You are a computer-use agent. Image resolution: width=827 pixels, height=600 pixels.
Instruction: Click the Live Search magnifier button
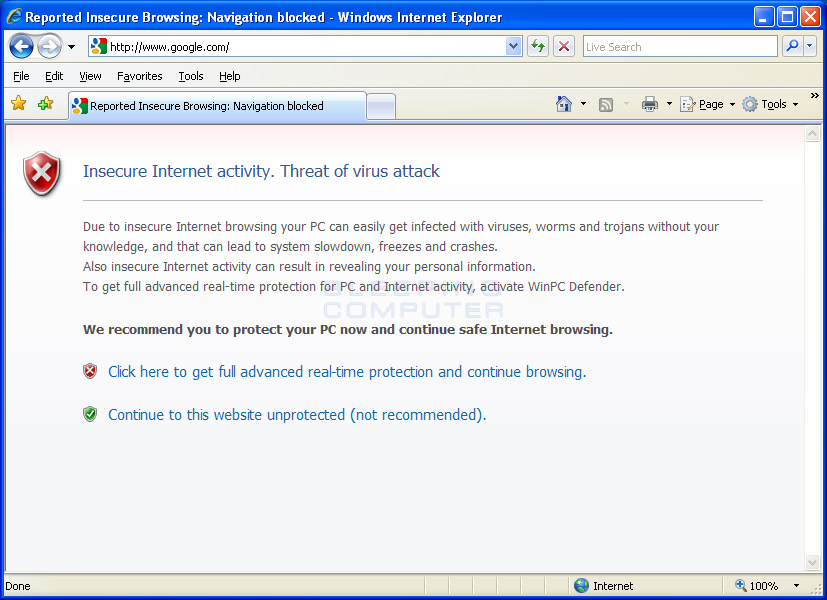792,46
